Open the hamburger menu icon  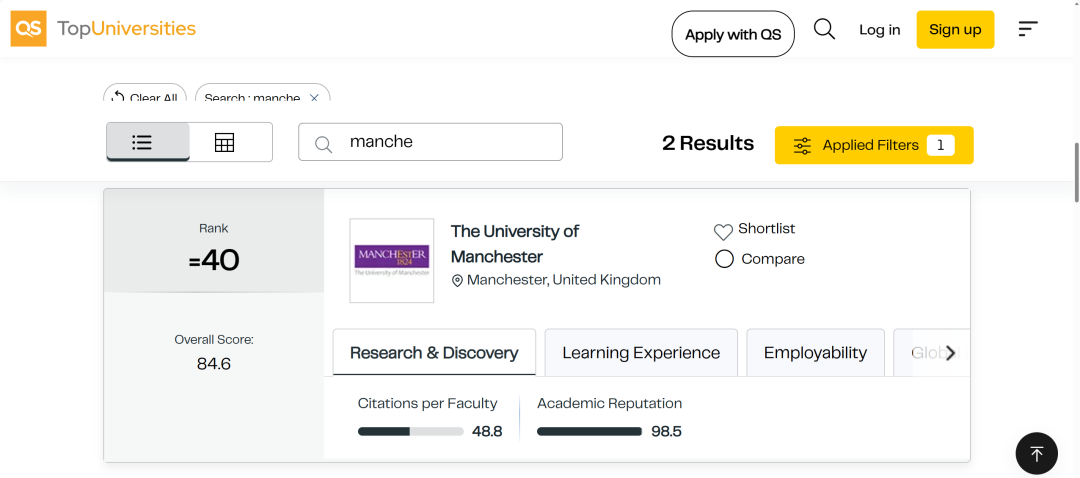tap(1028, 29)
